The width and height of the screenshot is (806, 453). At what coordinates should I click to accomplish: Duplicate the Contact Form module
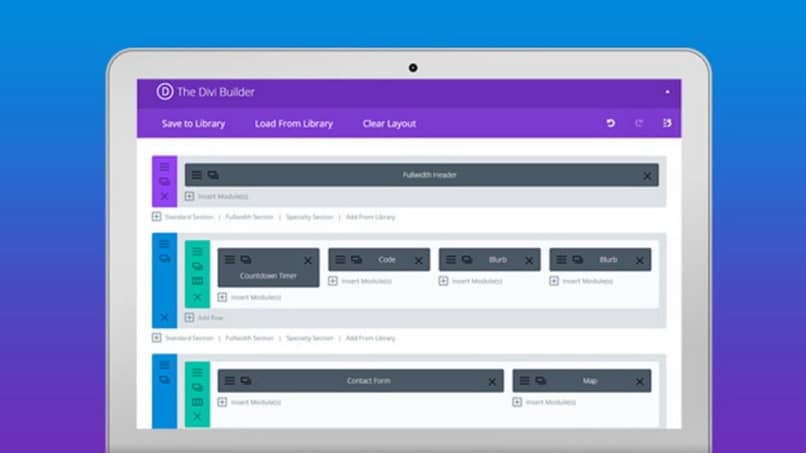coord(246,381)
